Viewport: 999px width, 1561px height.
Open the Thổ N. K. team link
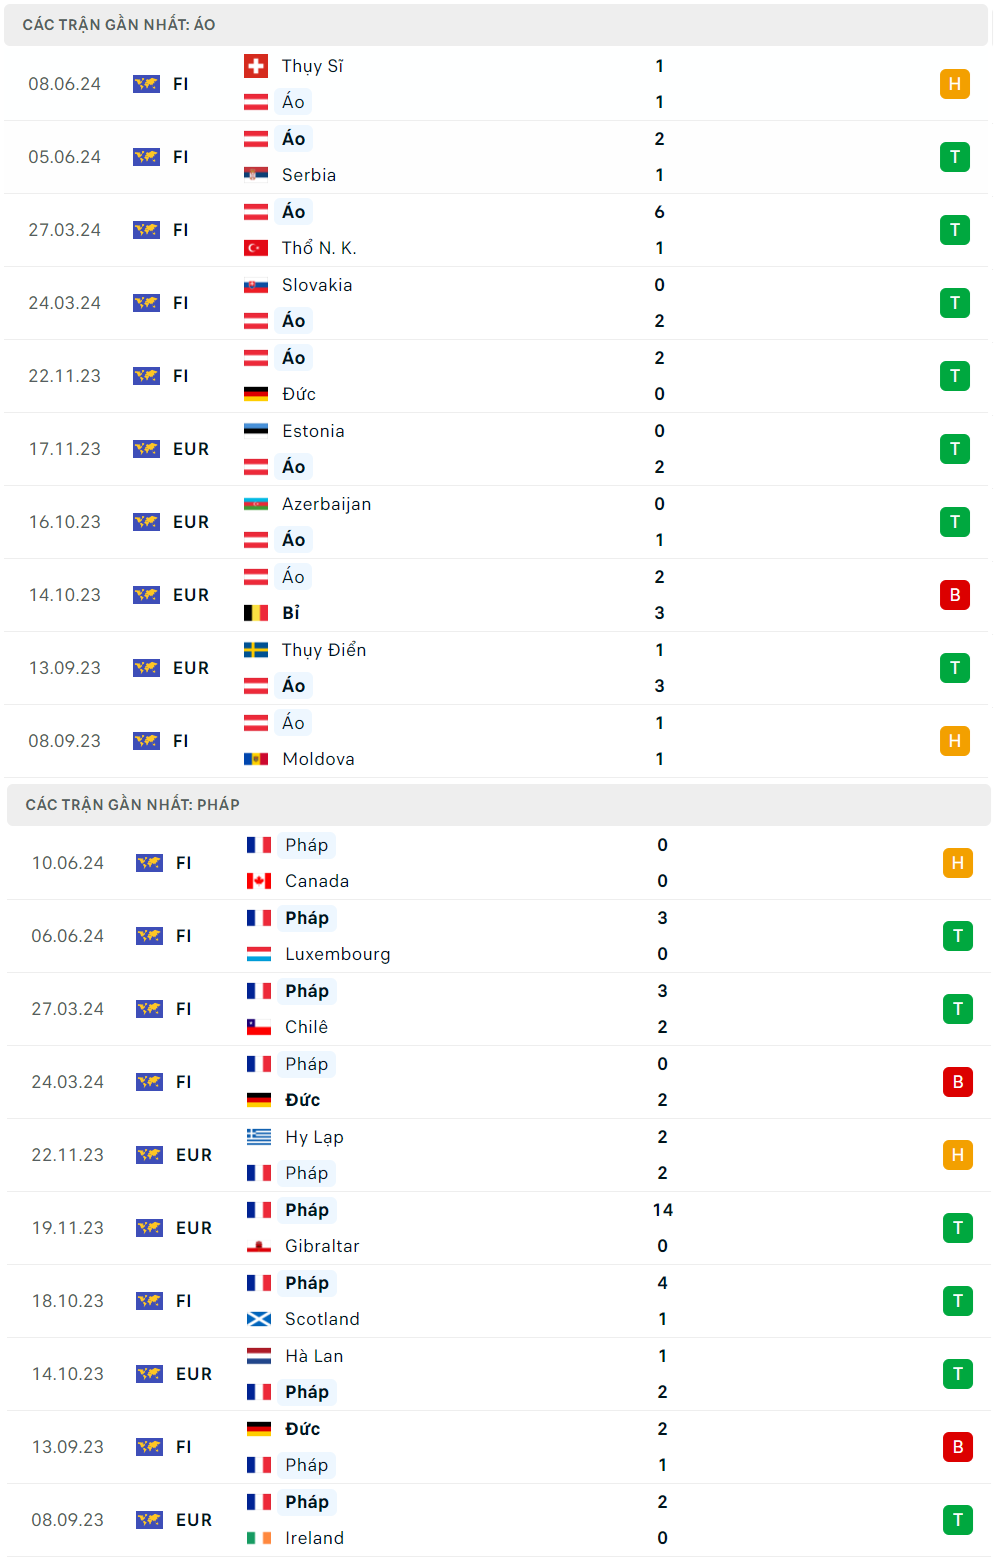click(319, 248)
